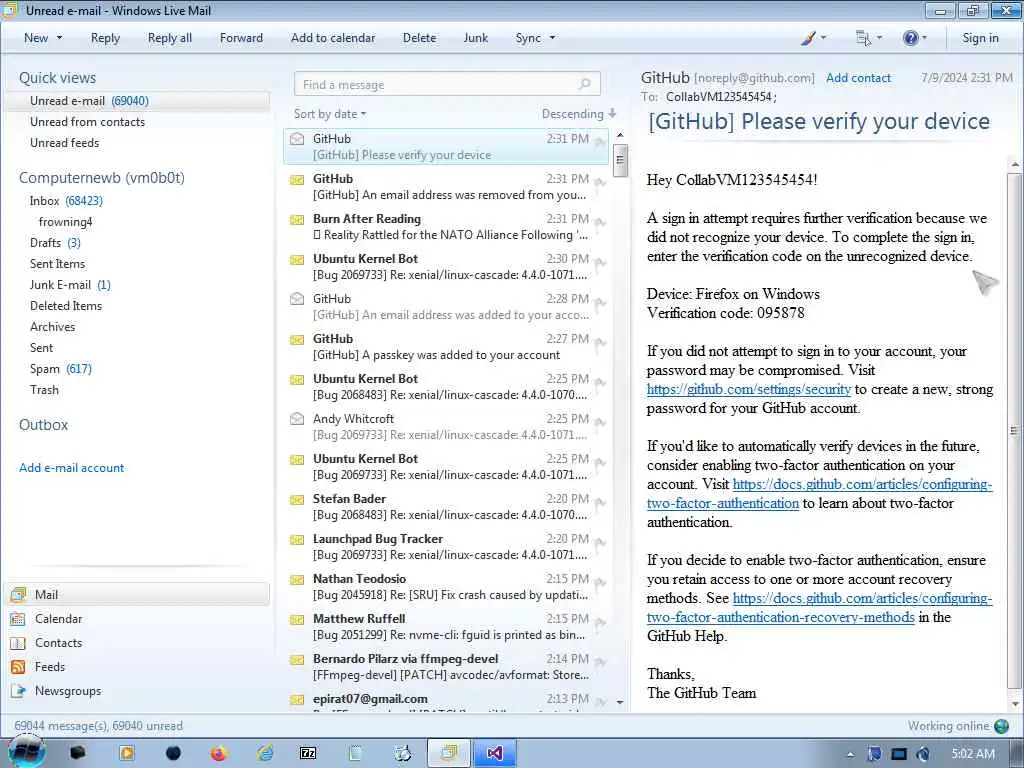Click the Add e-mail account link
The height and width of the screenshot is (768, 1024).
71,468
